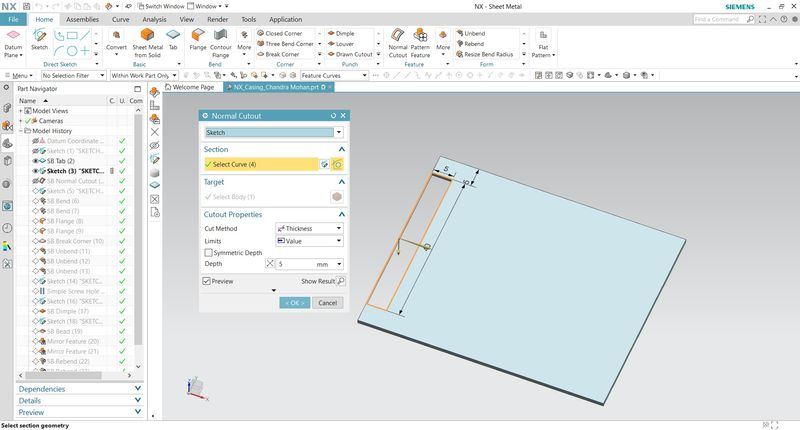Click the Sketch Section icon in dialog
The width and height of the screenshot is (800, 430).
click(324, 164)
